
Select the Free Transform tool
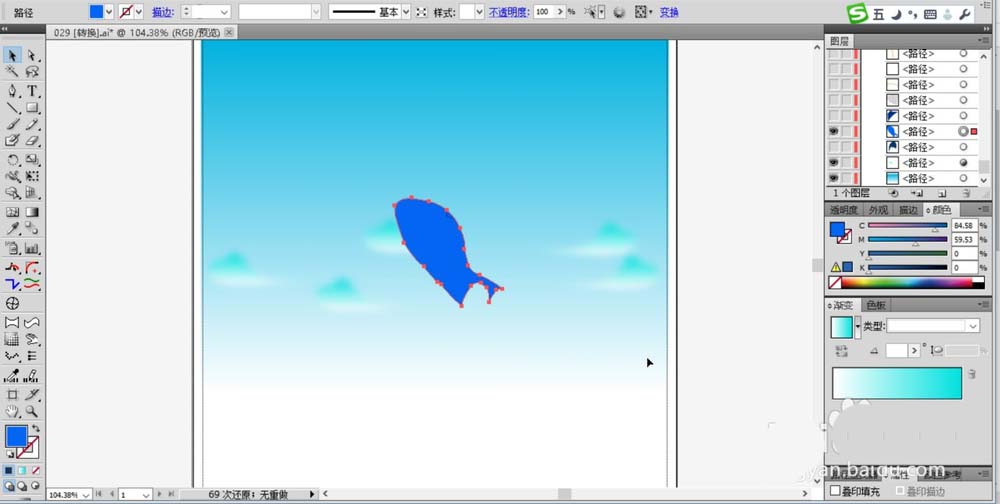(x=32, y=176)
